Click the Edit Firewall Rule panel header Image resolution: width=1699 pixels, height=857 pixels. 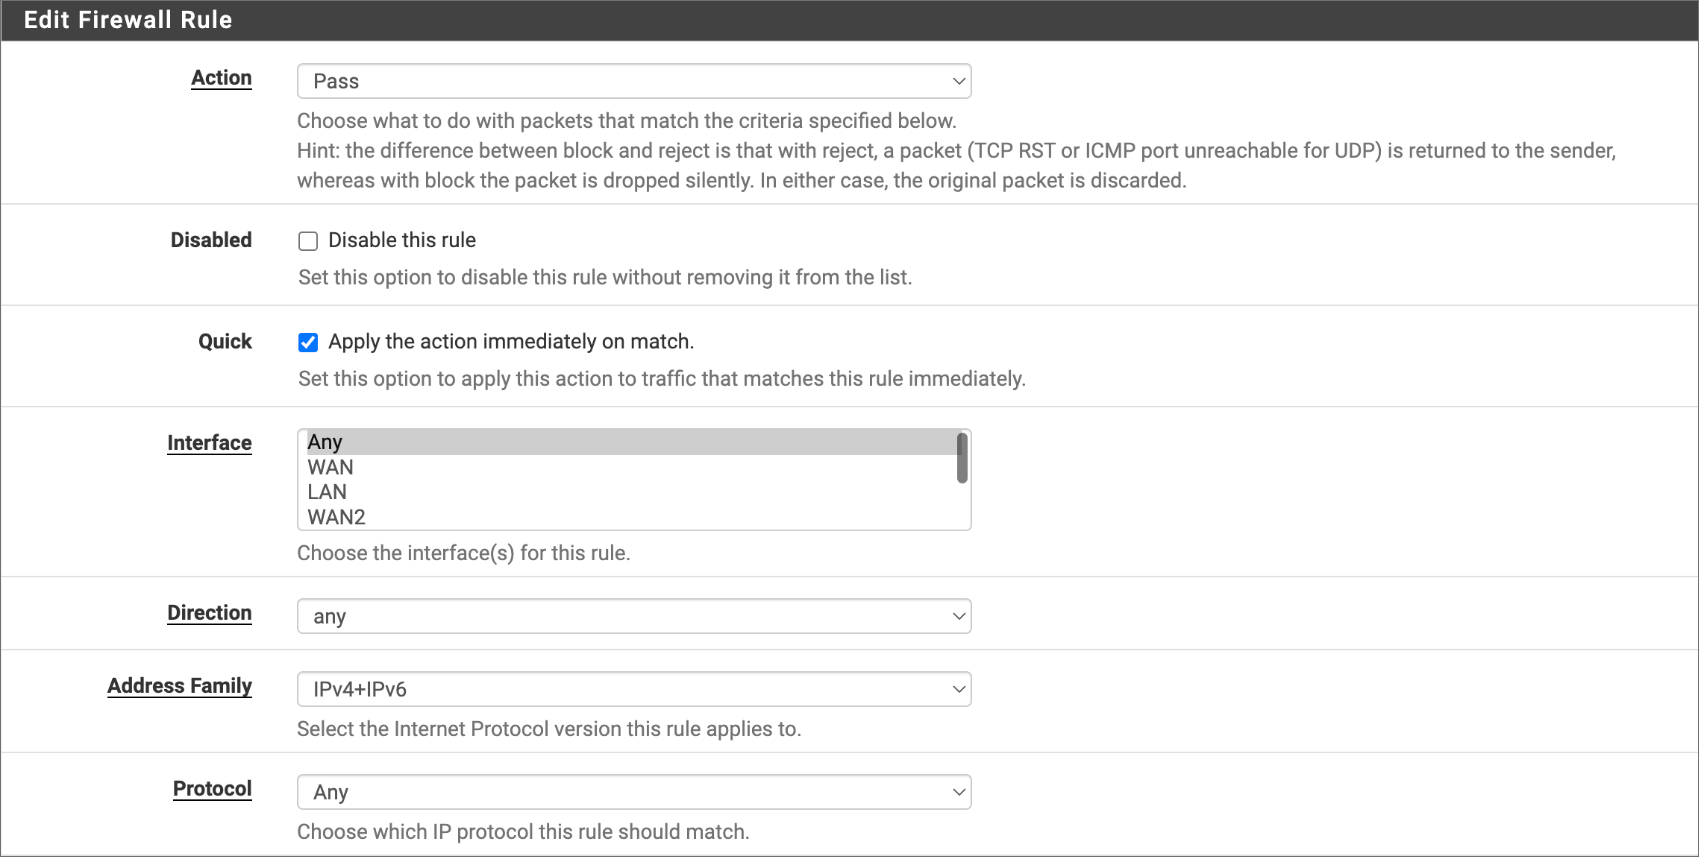point(128,20)
